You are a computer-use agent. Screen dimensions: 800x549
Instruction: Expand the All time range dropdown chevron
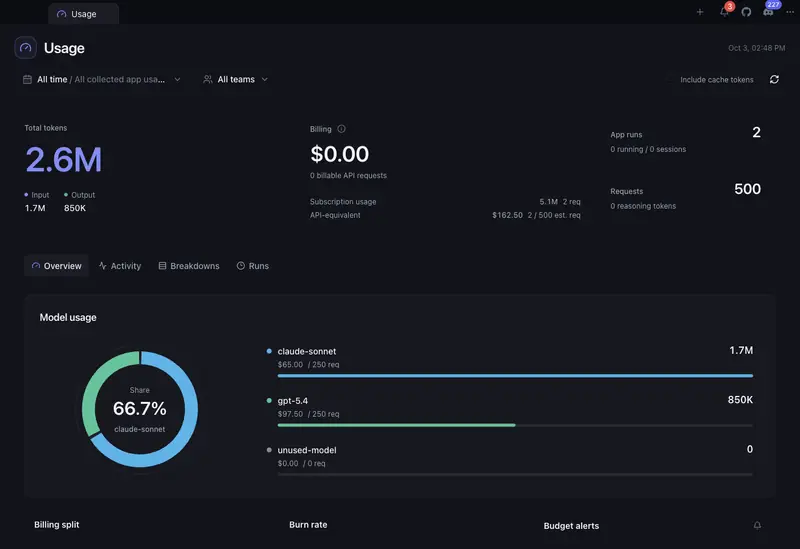(177, 80)
